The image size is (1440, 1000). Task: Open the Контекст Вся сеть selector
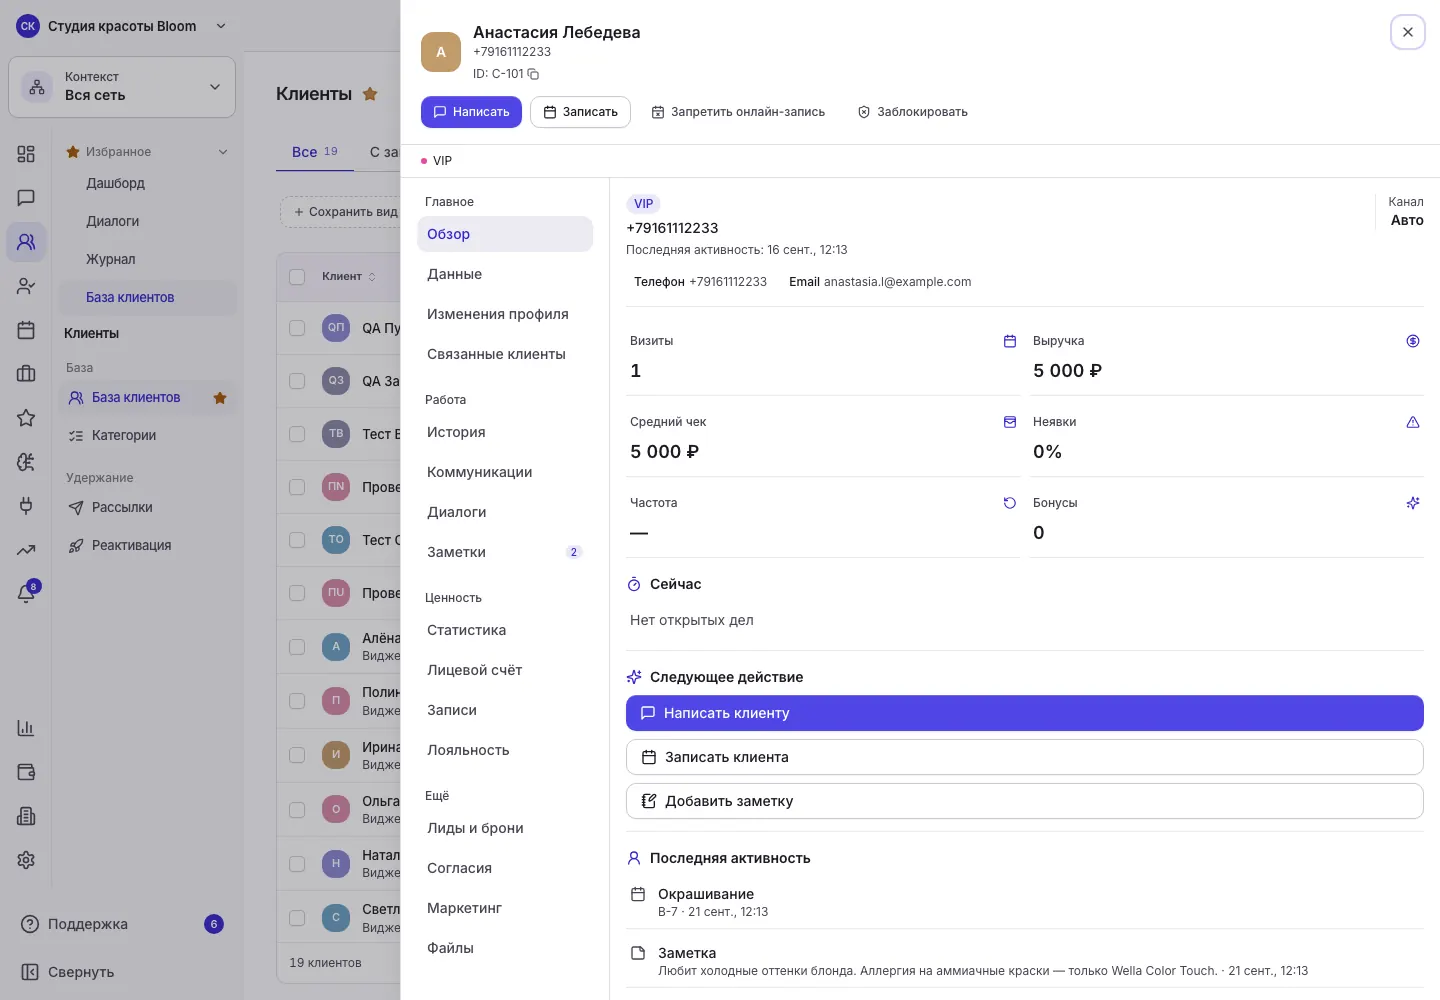coord(122,87)
